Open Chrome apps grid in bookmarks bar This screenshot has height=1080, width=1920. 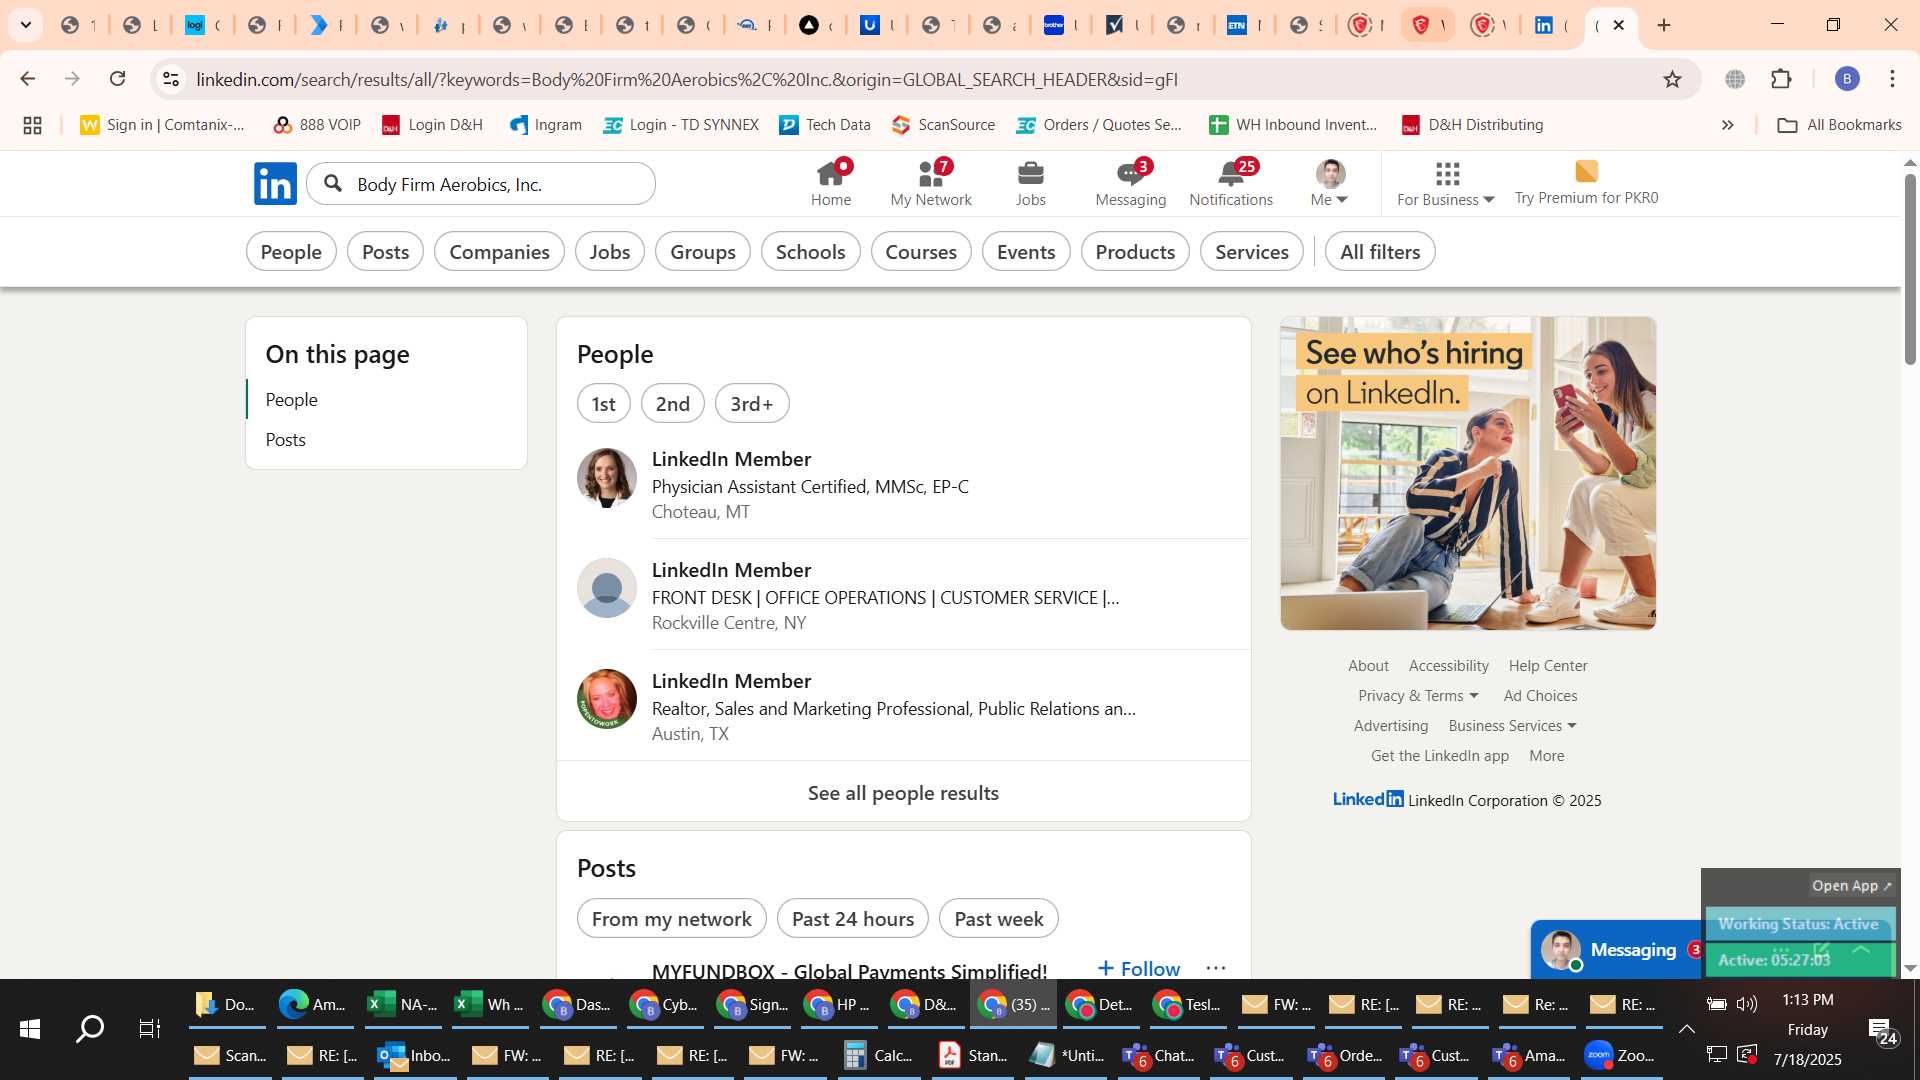(x=32, y=125)
